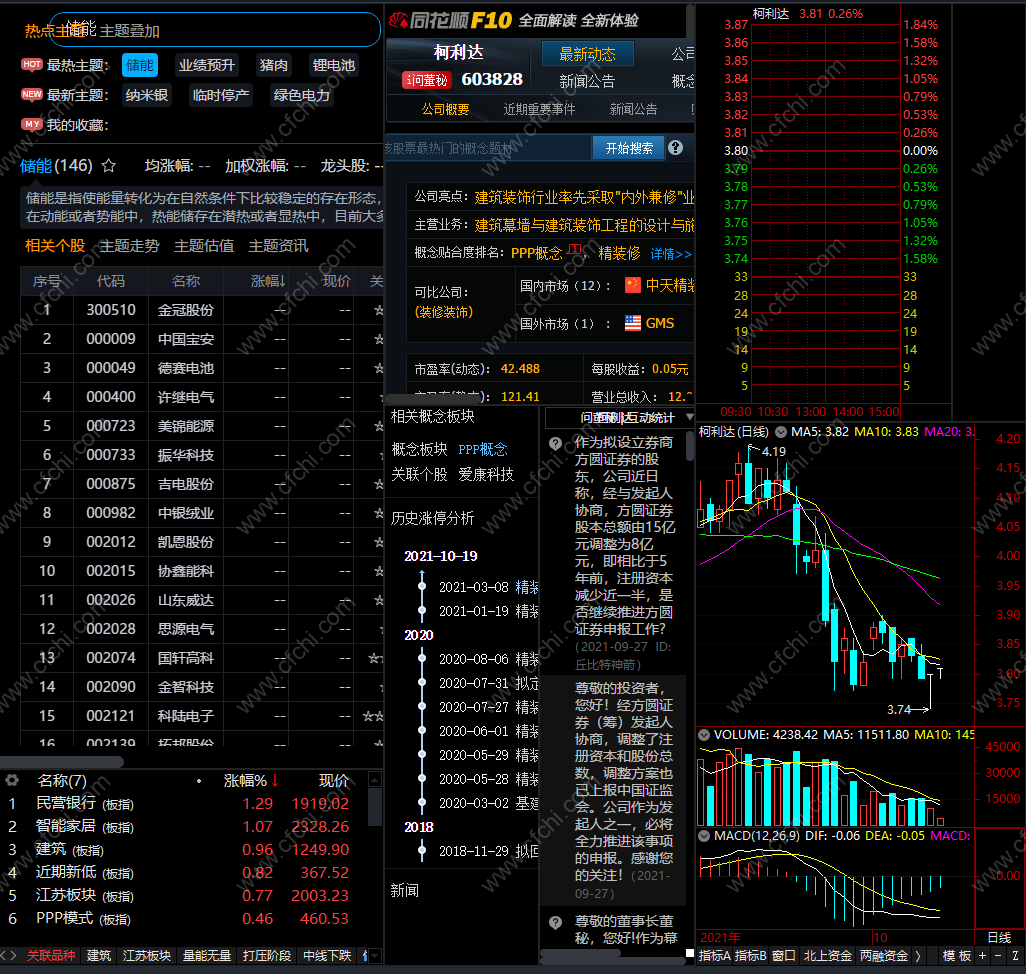Click the vertical scrollbar thumb in 问董秘 panel
Viewport: 1026px width, 974px height.
pyautogui.click(x=690, y=446)
